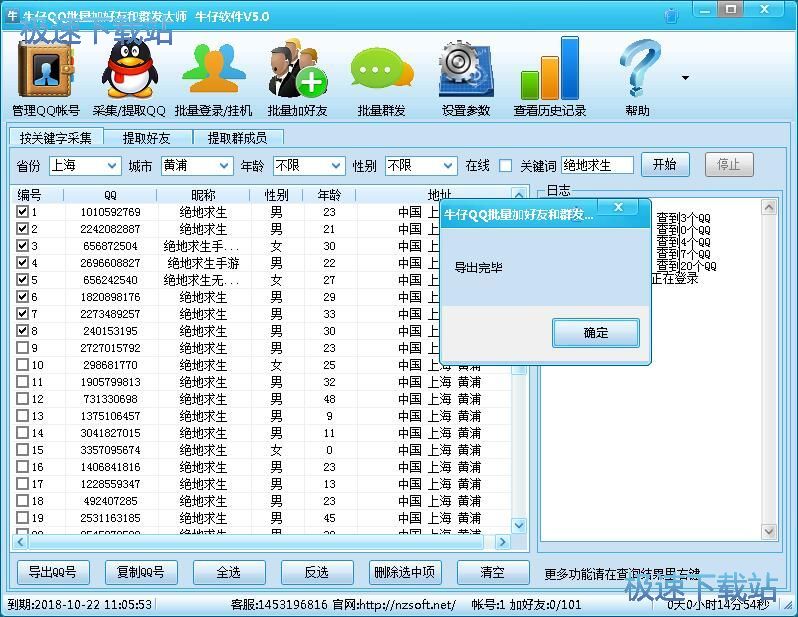Open the 省份 dropdown showing 上海
The image size is (798, 617).
point(85,165)
